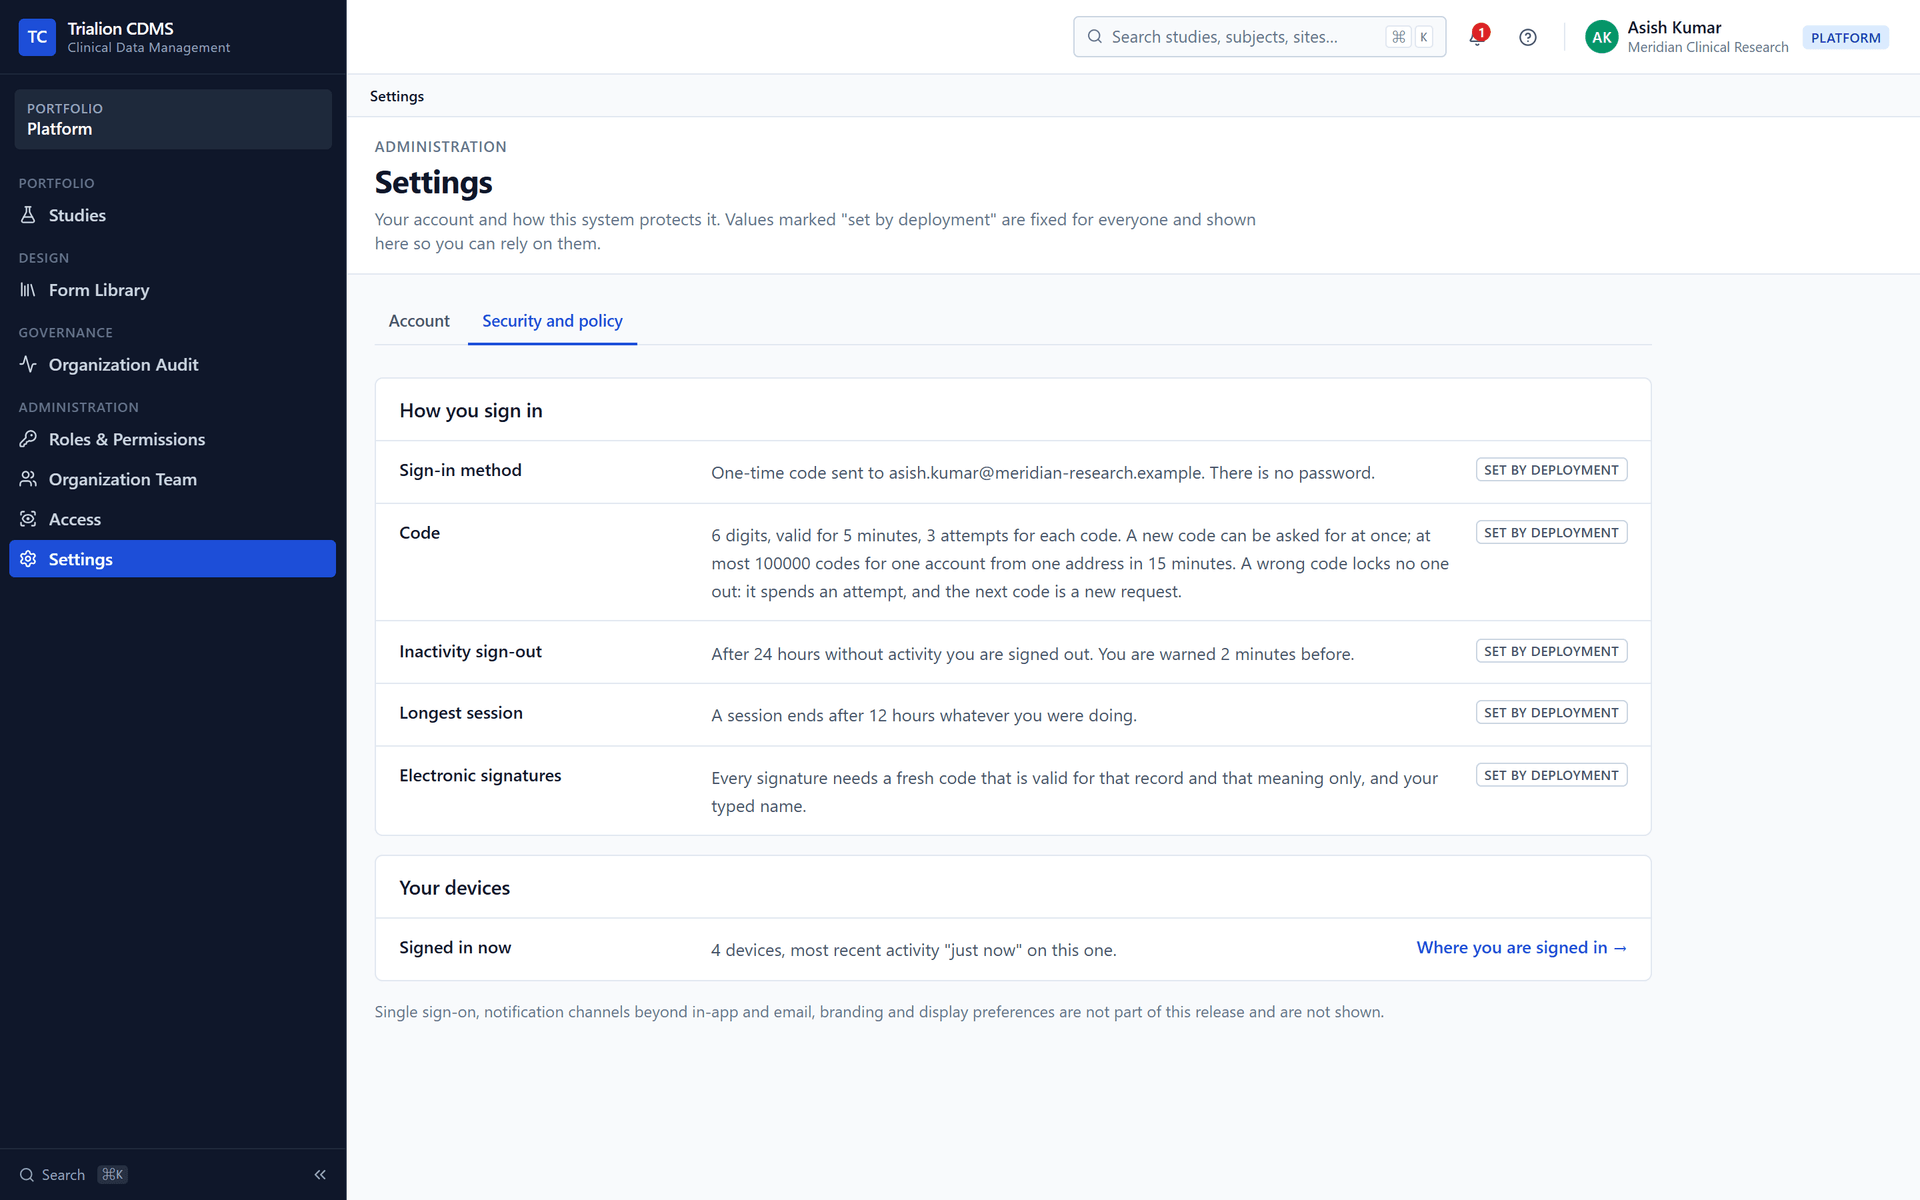
Task: Click the Signed in now label
Action: [455, 947]
